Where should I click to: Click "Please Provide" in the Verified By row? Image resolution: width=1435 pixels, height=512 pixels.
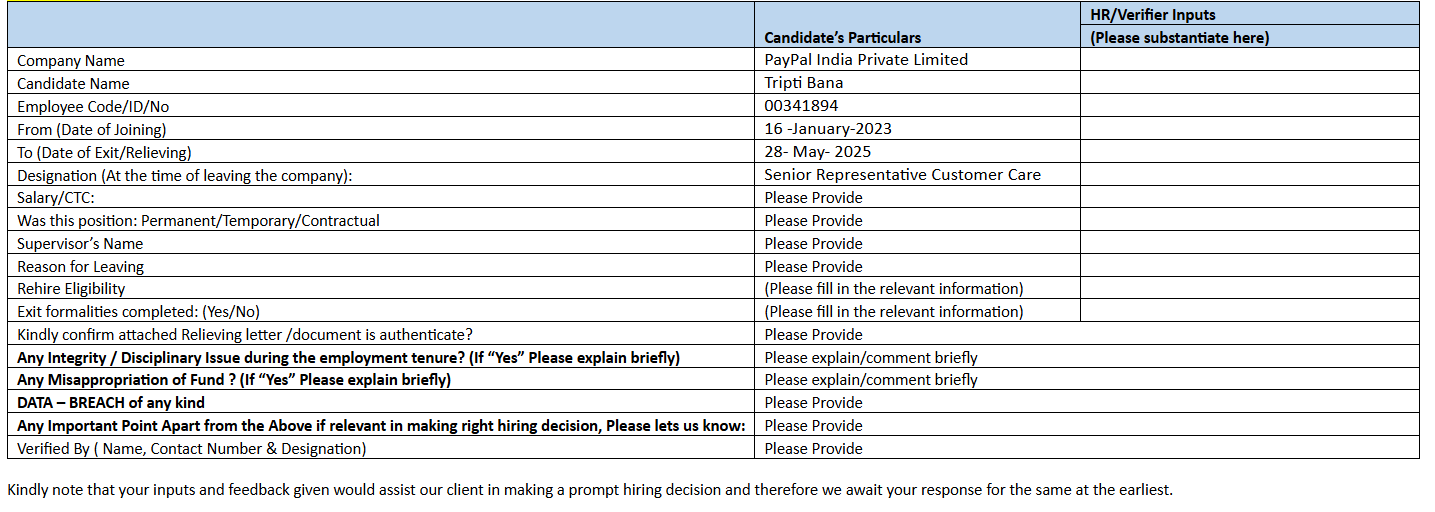point(813,449)
